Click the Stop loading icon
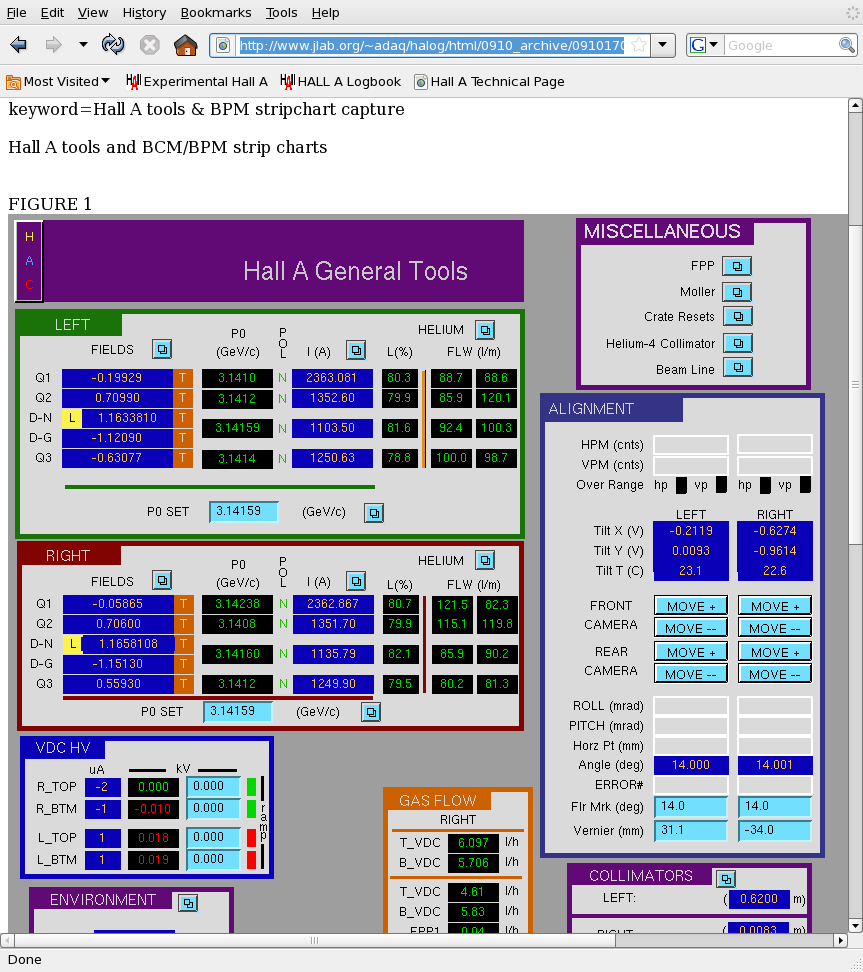This screenshot has height=972, width=863. pos(149,45)
